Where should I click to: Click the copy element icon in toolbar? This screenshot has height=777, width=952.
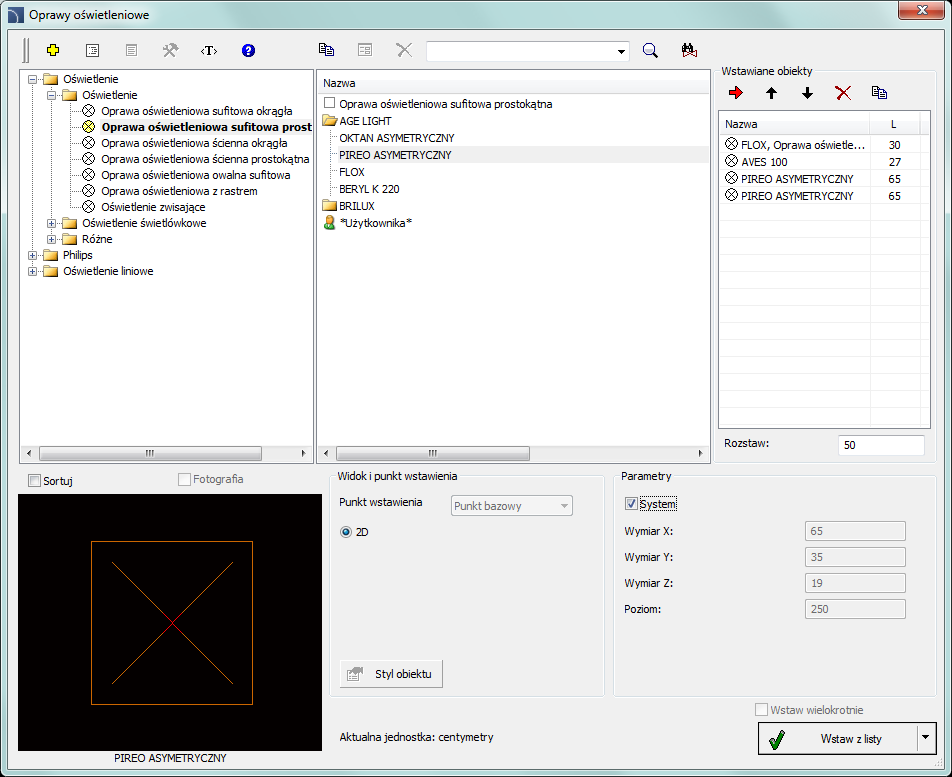327,50
